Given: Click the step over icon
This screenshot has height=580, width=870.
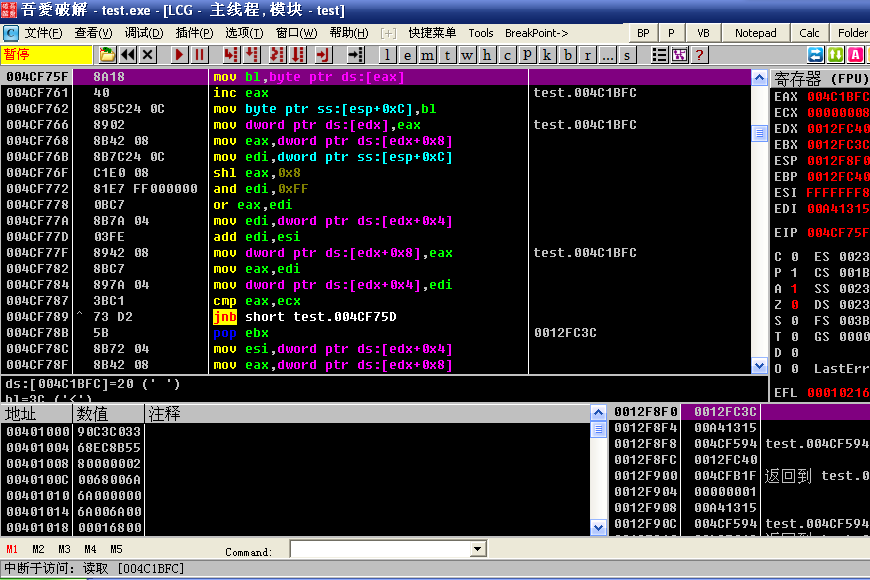Looking at the screenshot, I should point(253,54).
